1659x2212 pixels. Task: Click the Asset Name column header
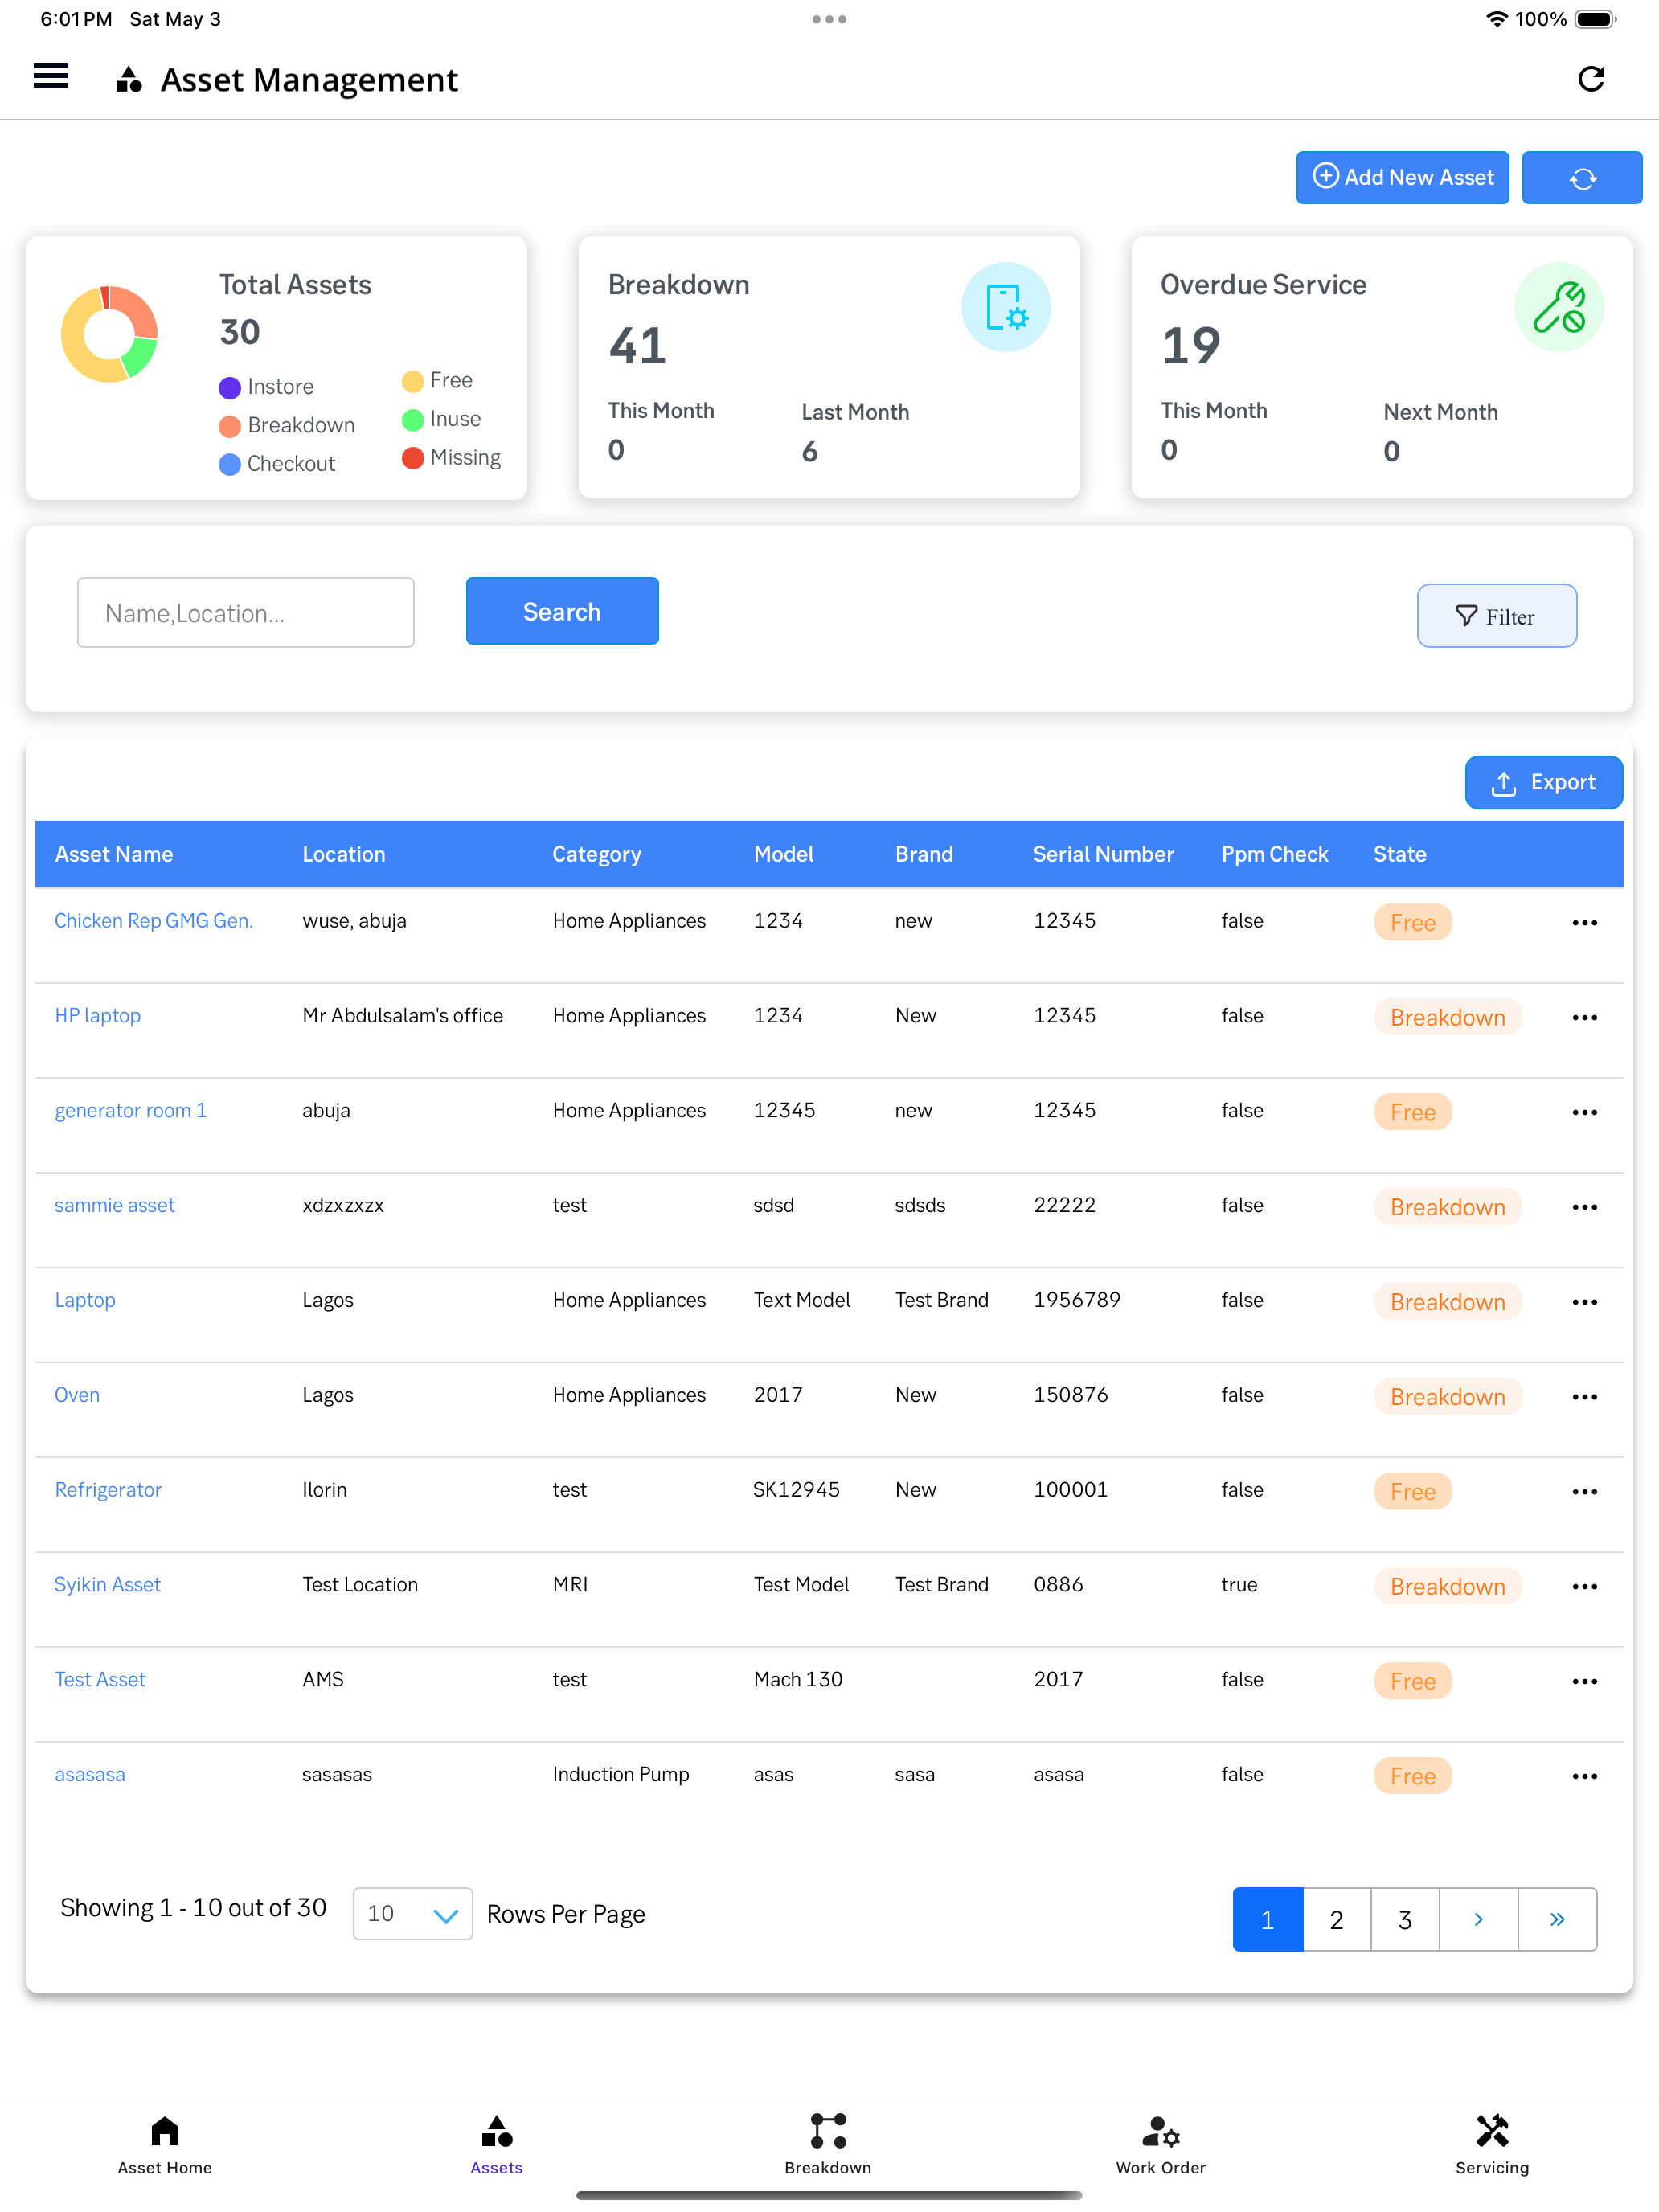[114, 854]
